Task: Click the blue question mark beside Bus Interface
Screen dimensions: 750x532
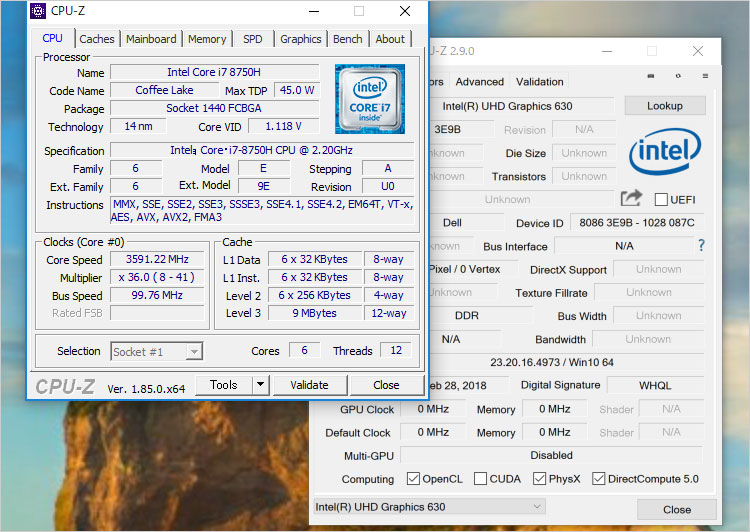Action: click(x=701, y=245)
